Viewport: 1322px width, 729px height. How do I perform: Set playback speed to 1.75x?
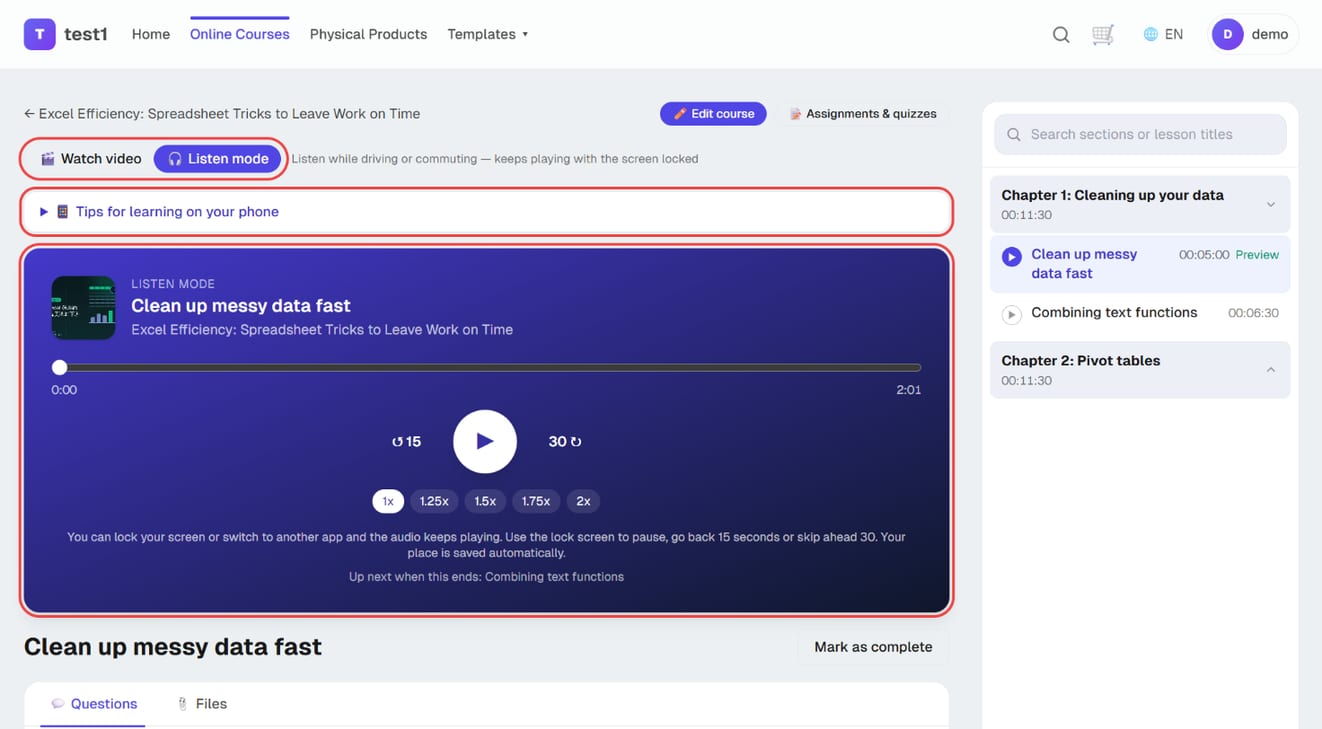pos(536,501)
